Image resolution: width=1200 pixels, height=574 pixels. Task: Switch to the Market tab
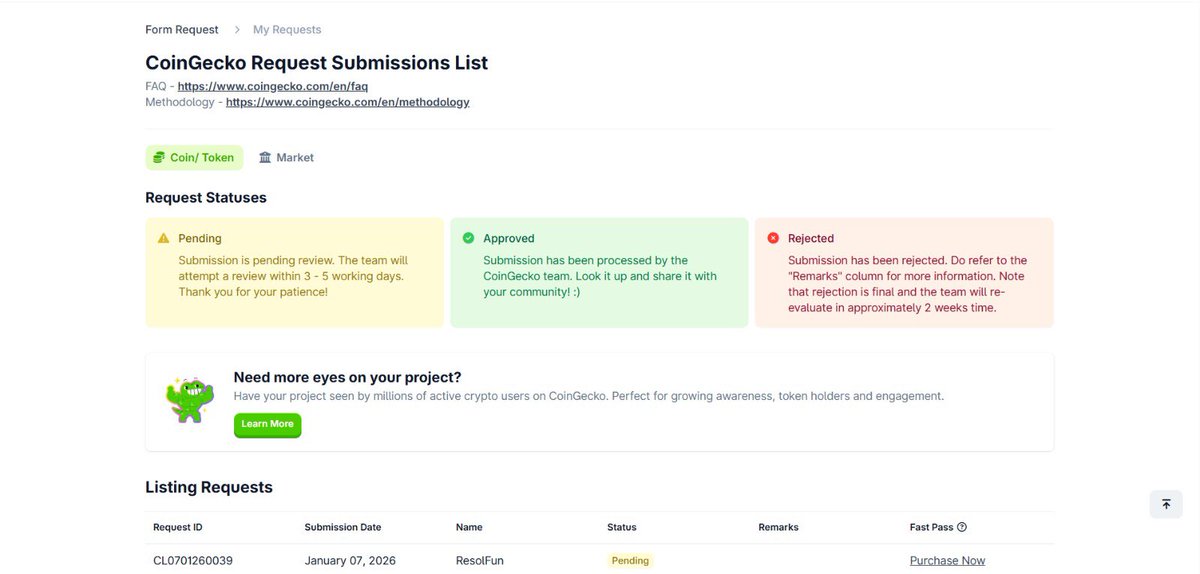tap(286, 157)
